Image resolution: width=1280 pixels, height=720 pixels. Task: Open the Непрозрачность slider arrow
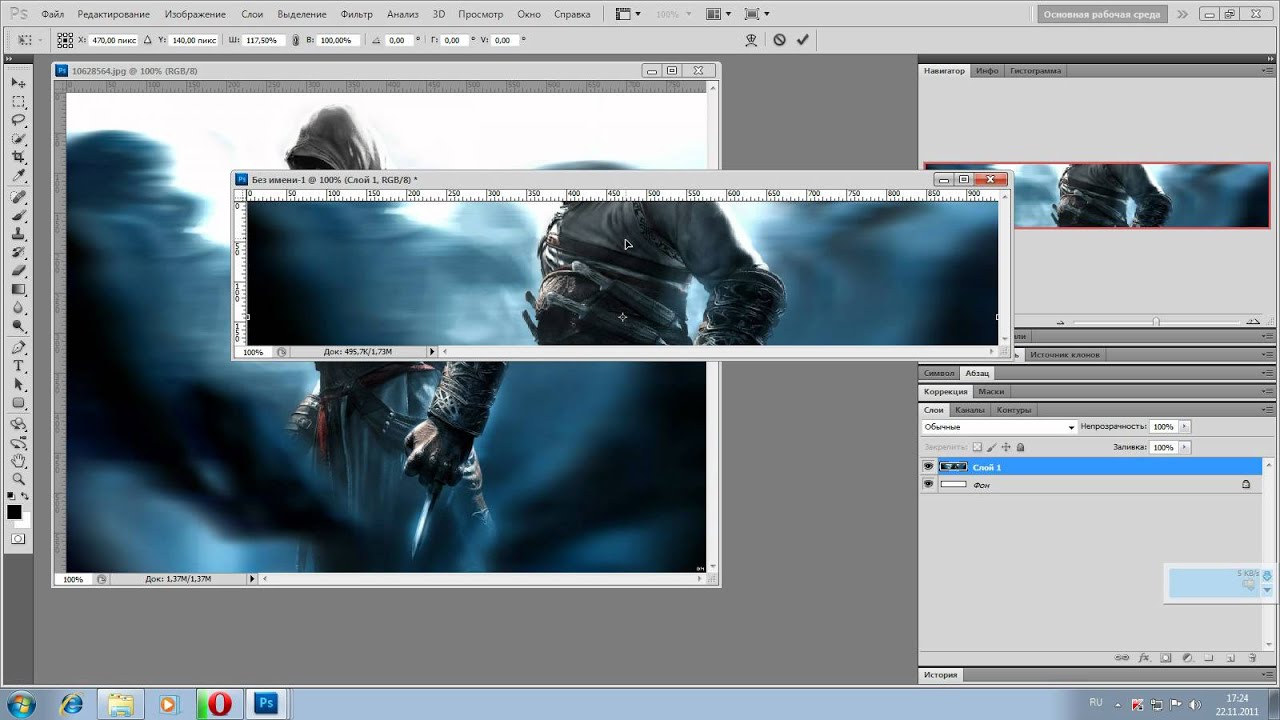coord(1185,427)
